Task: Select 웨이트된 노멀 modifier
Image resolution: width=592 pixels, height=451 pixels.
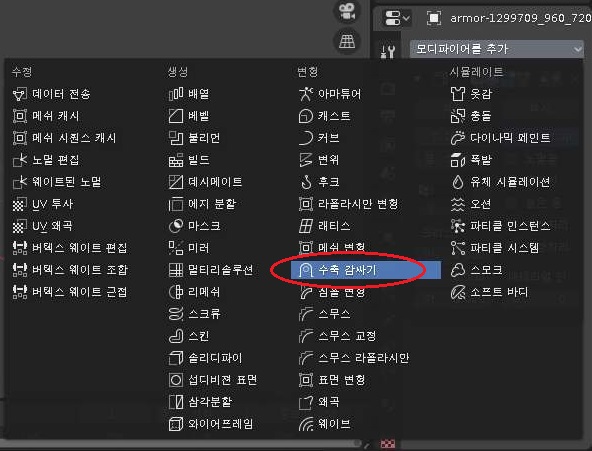Action: [57, 182]
